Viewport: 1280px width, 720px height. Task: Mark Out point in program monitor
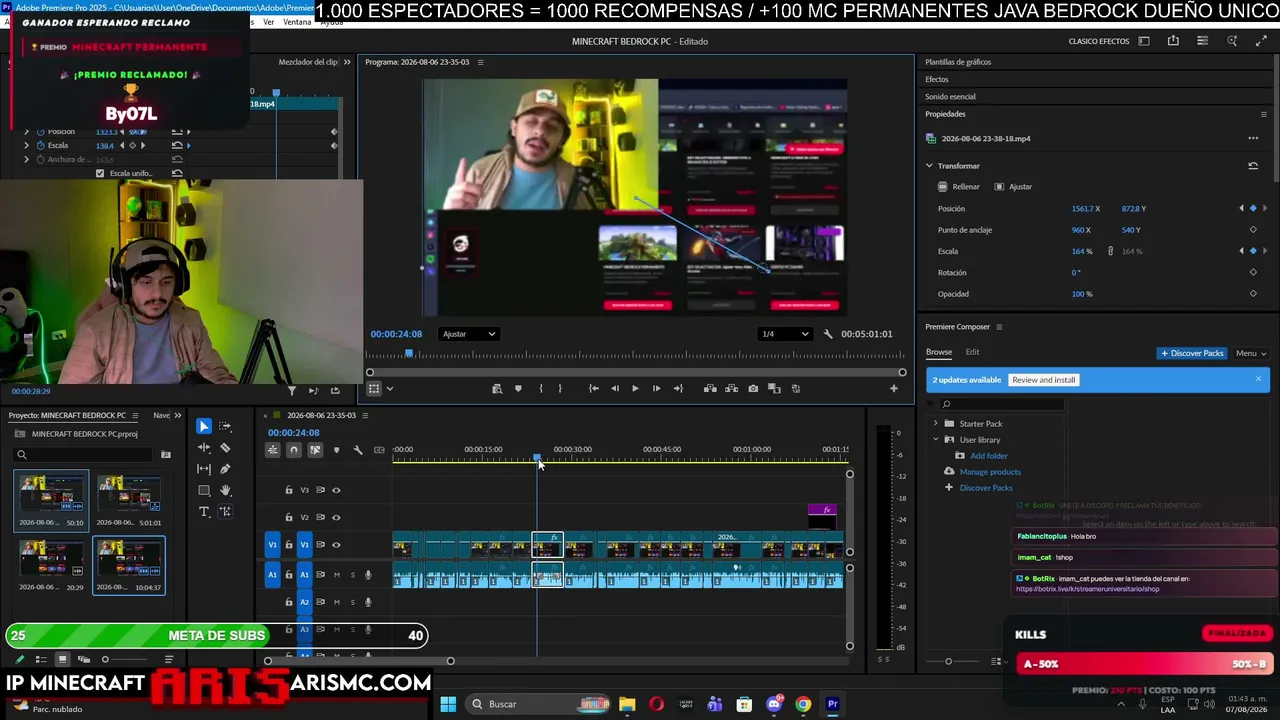click(560, 389)
